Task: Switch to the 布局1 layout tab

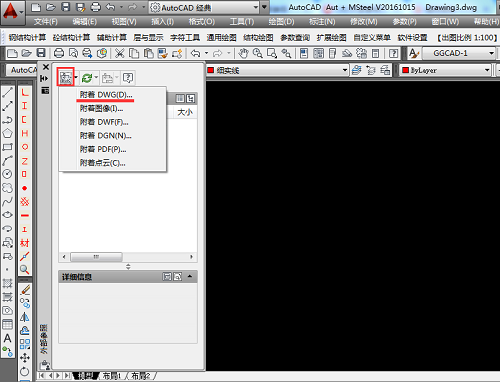Action: pyautogui.click(x=111, y=376)
